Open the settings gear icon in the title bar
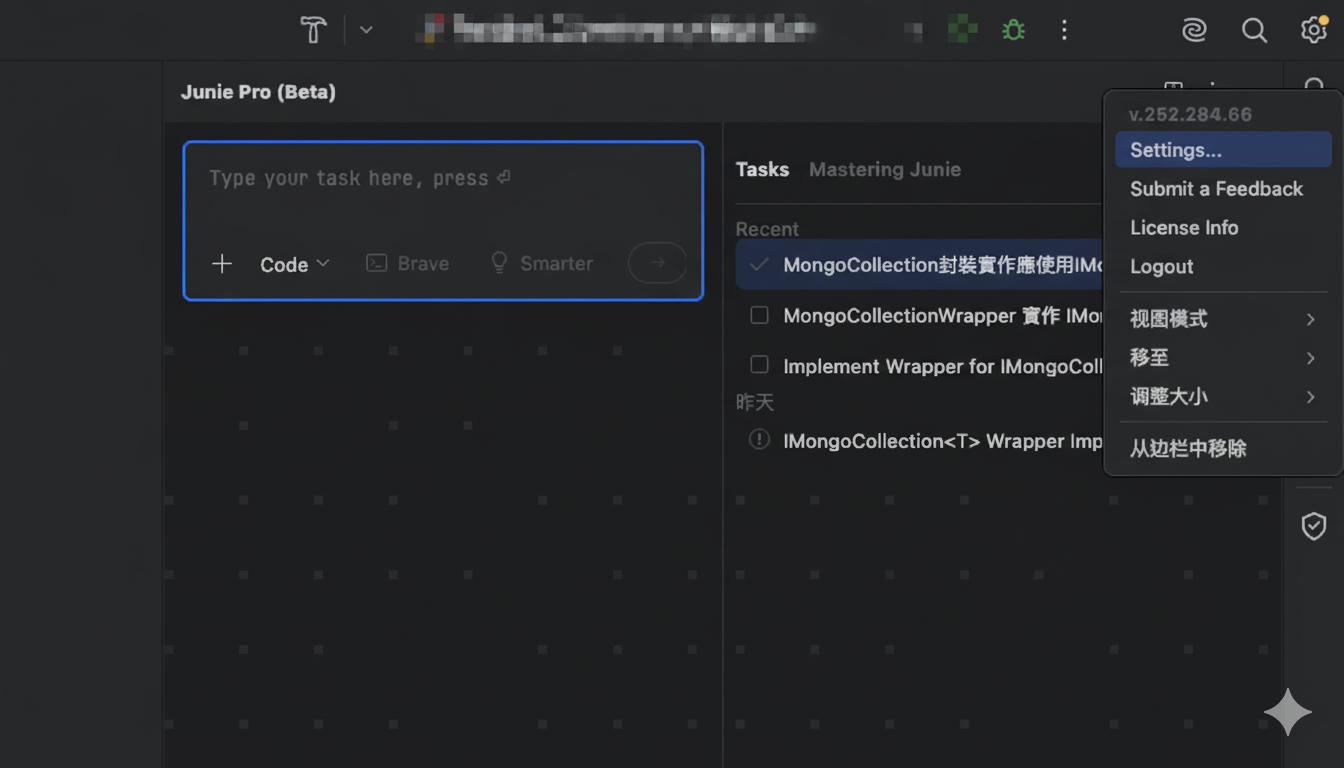Image resolution: width=1344 pixels, height=768 pixels. 1313,30
